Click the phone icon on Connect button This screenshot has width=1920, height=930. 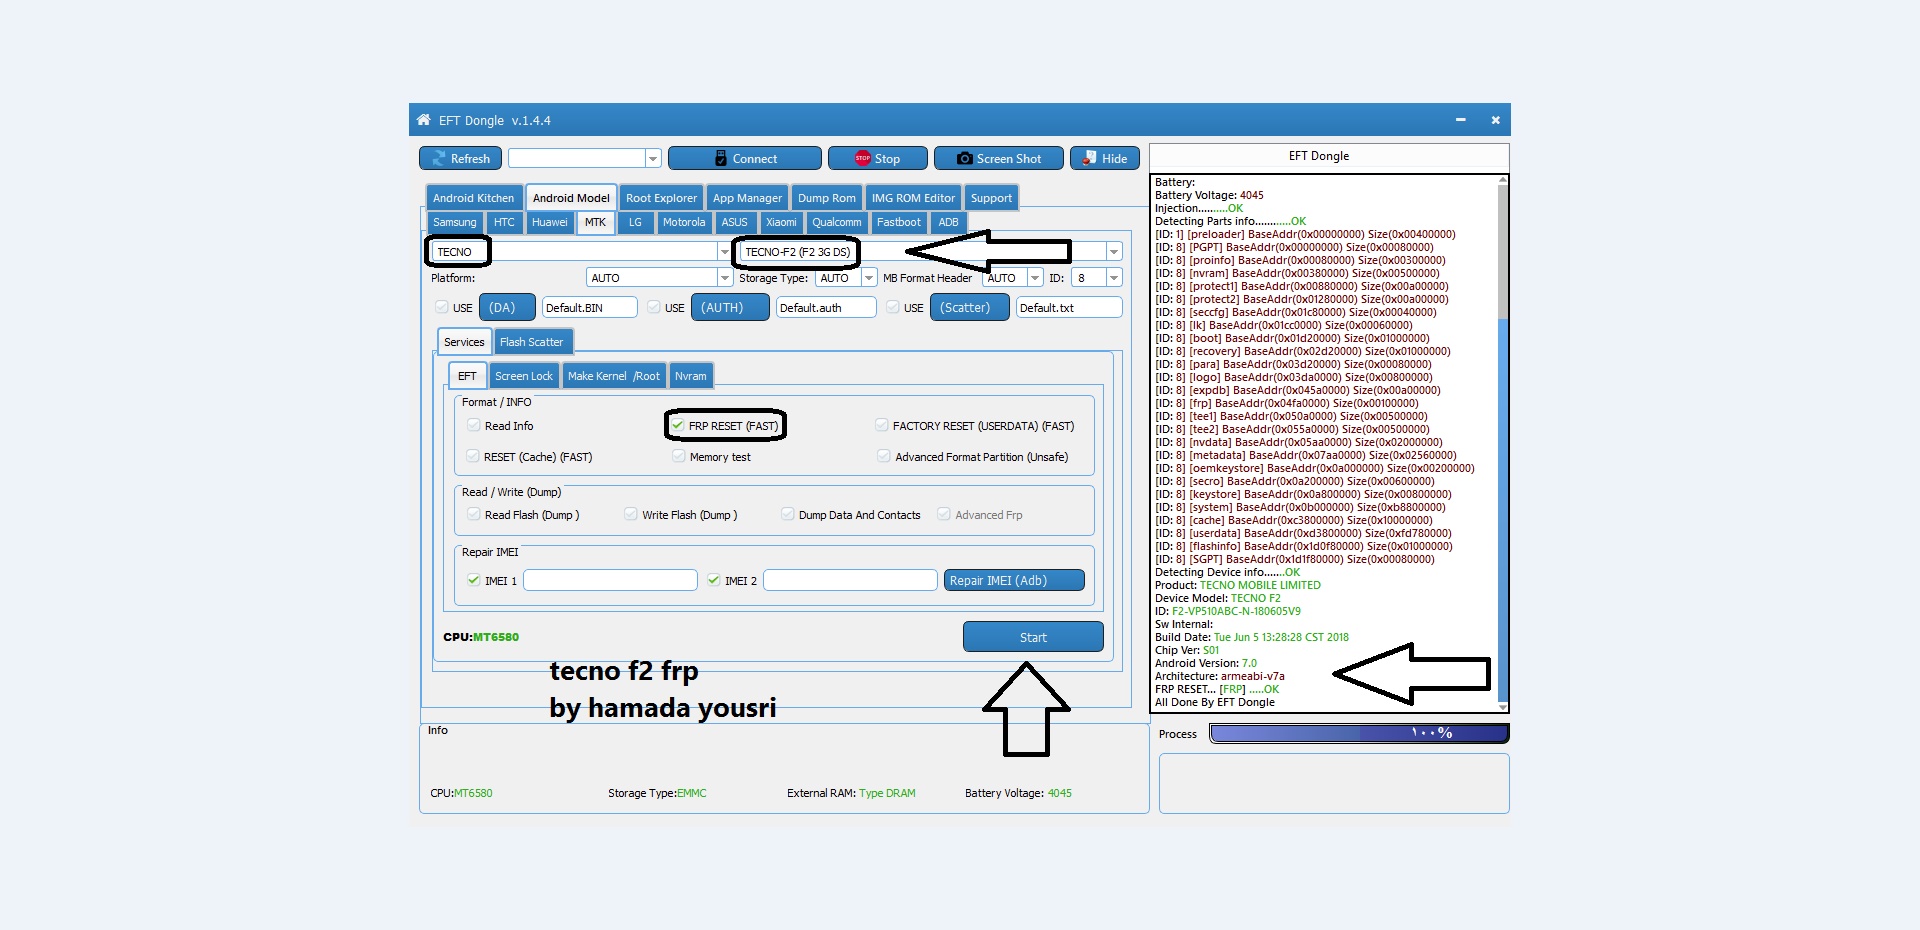click(721, 158)
